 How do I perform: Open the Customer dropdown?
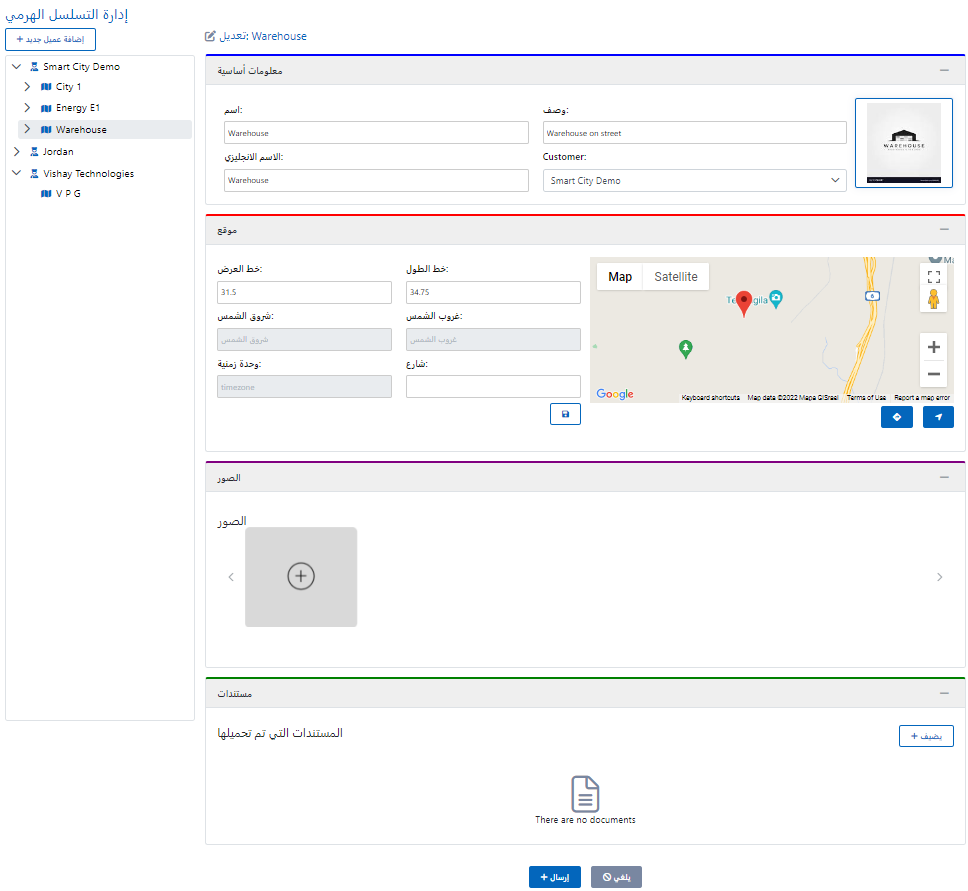[694, 181]
